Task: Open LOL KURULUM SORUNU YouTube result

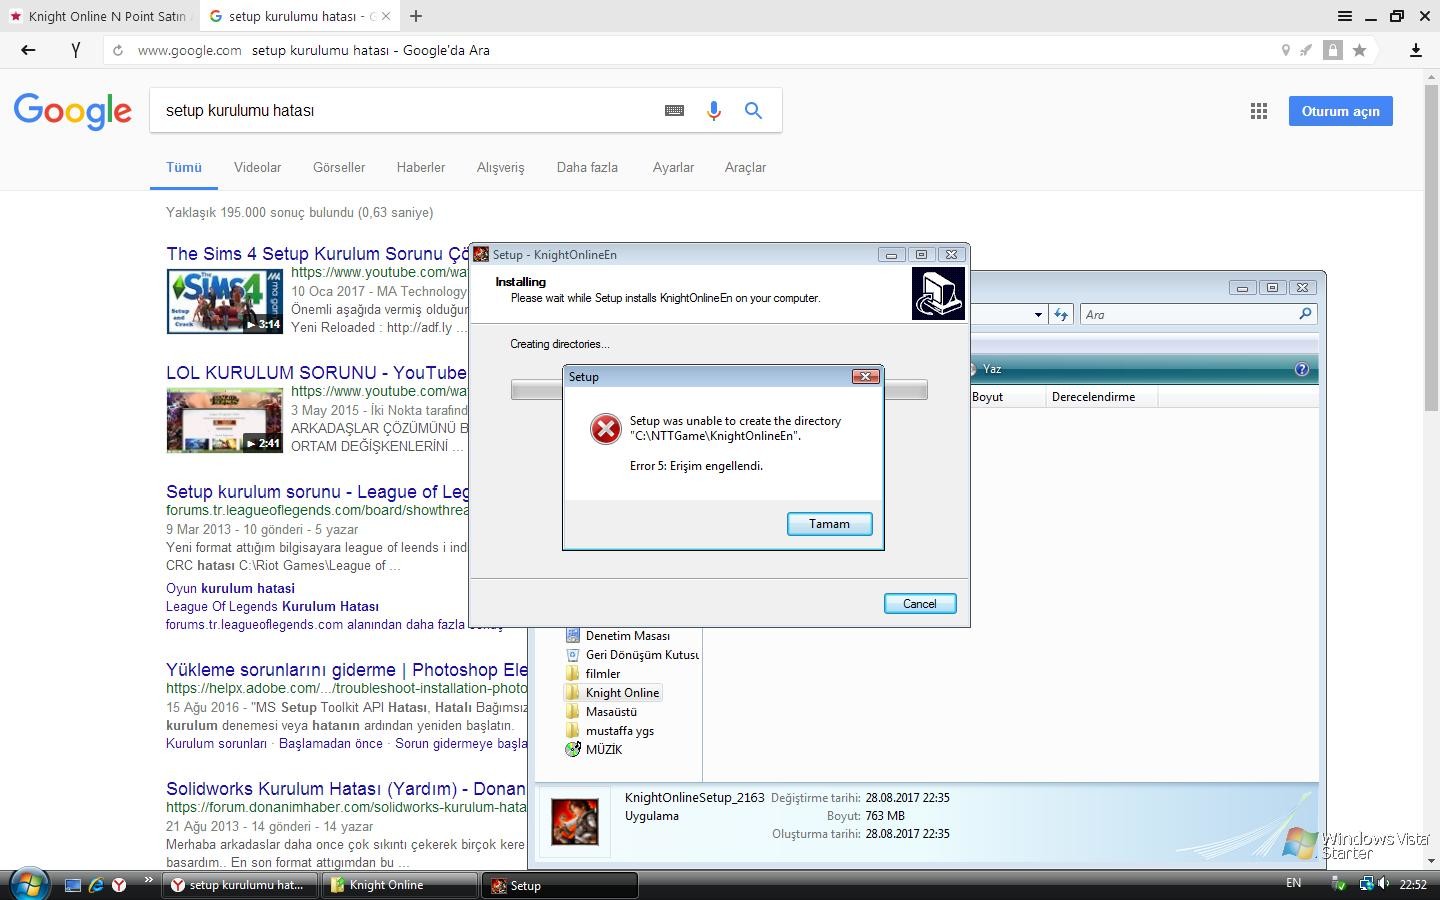Action: (316, 373)
